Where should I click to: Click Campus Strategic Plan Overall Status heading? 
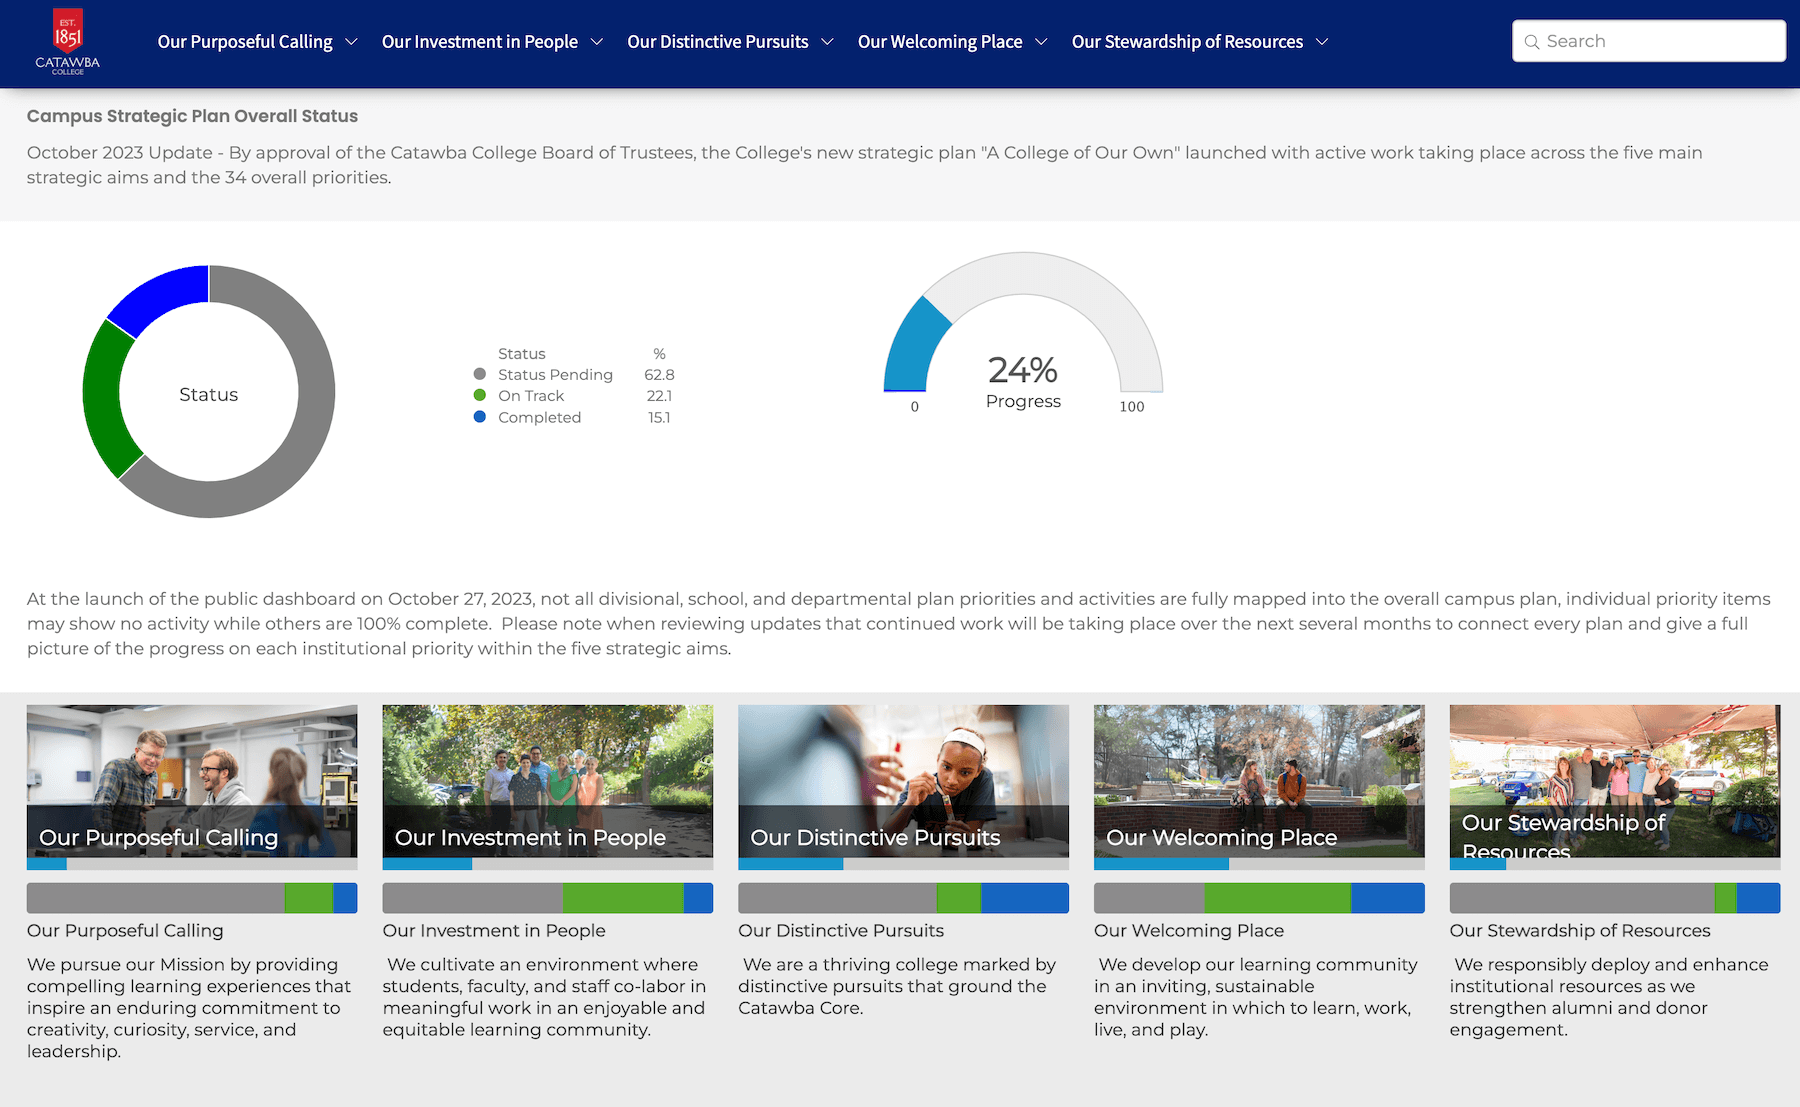pos(192,116)
